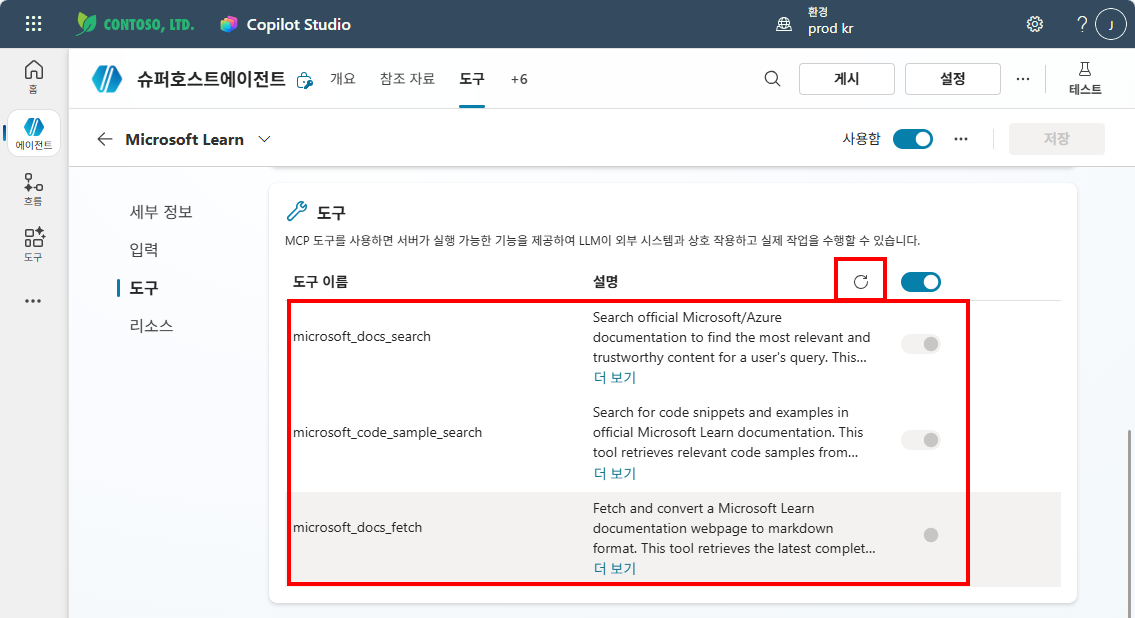Screen dimensions: 1135x618
Task: Click 더 보기 under microsoft_docs_fetch description
Action: pos(615,568)
